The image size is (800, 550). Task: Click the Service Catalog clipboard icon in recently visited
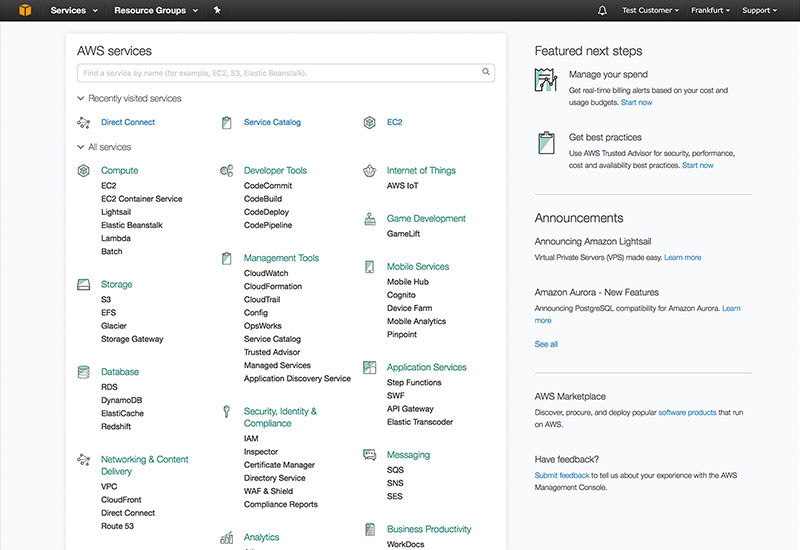pyautogui.click(x=227, y=122)
